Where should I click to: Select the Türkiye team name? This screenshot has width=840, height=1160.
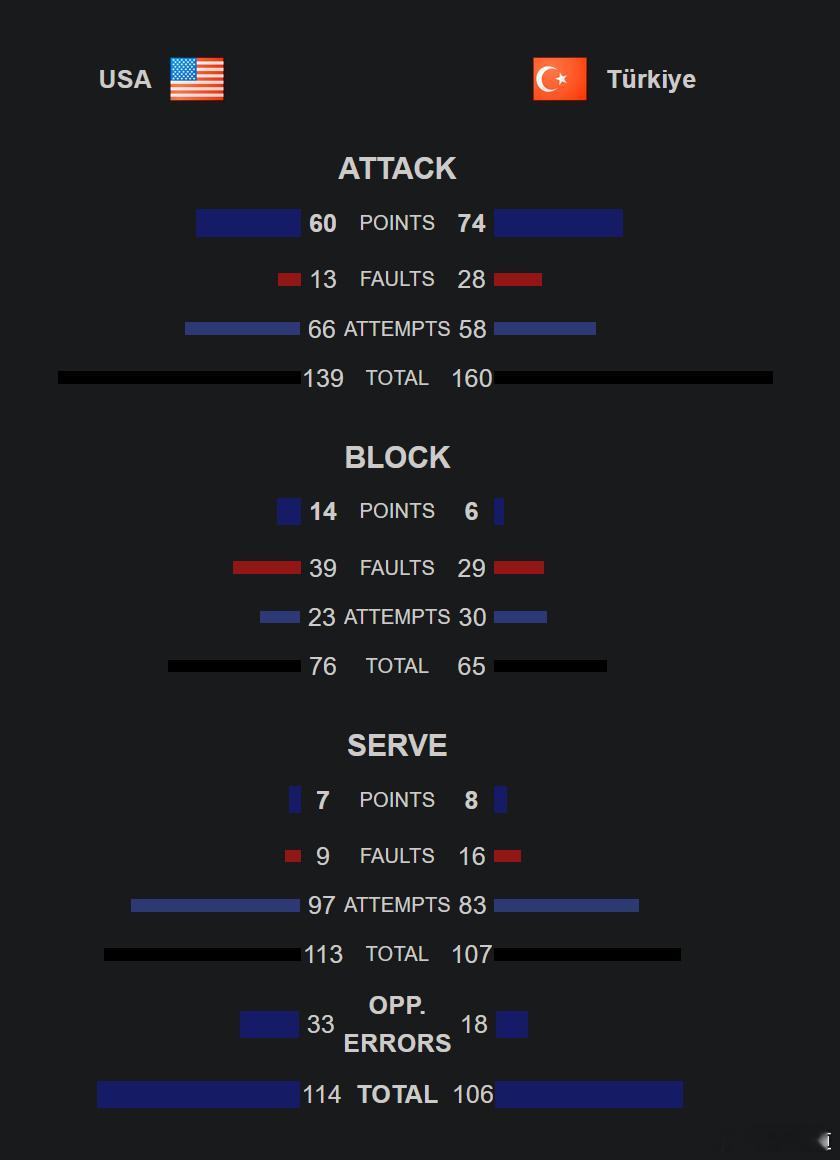click(x=651, y=79)
